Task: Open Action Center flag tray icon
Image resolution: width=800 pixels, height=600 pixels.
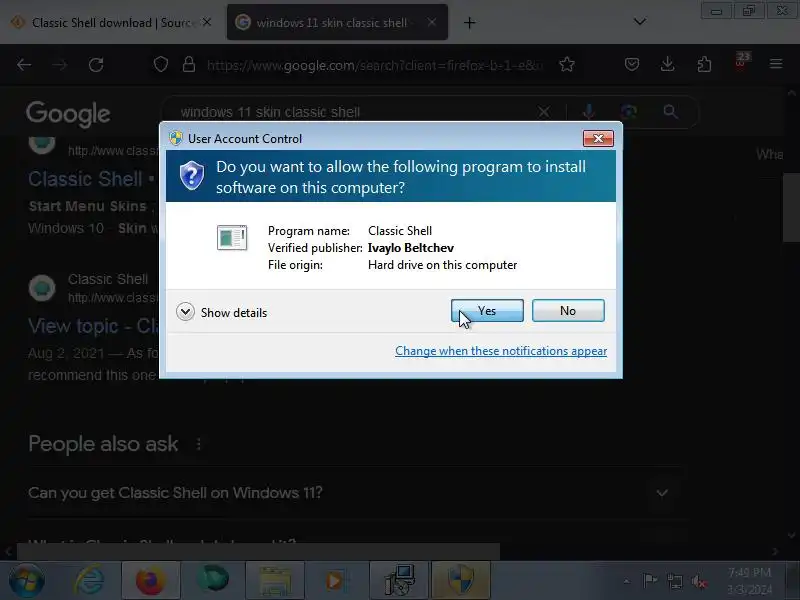Action: point(650,581)
